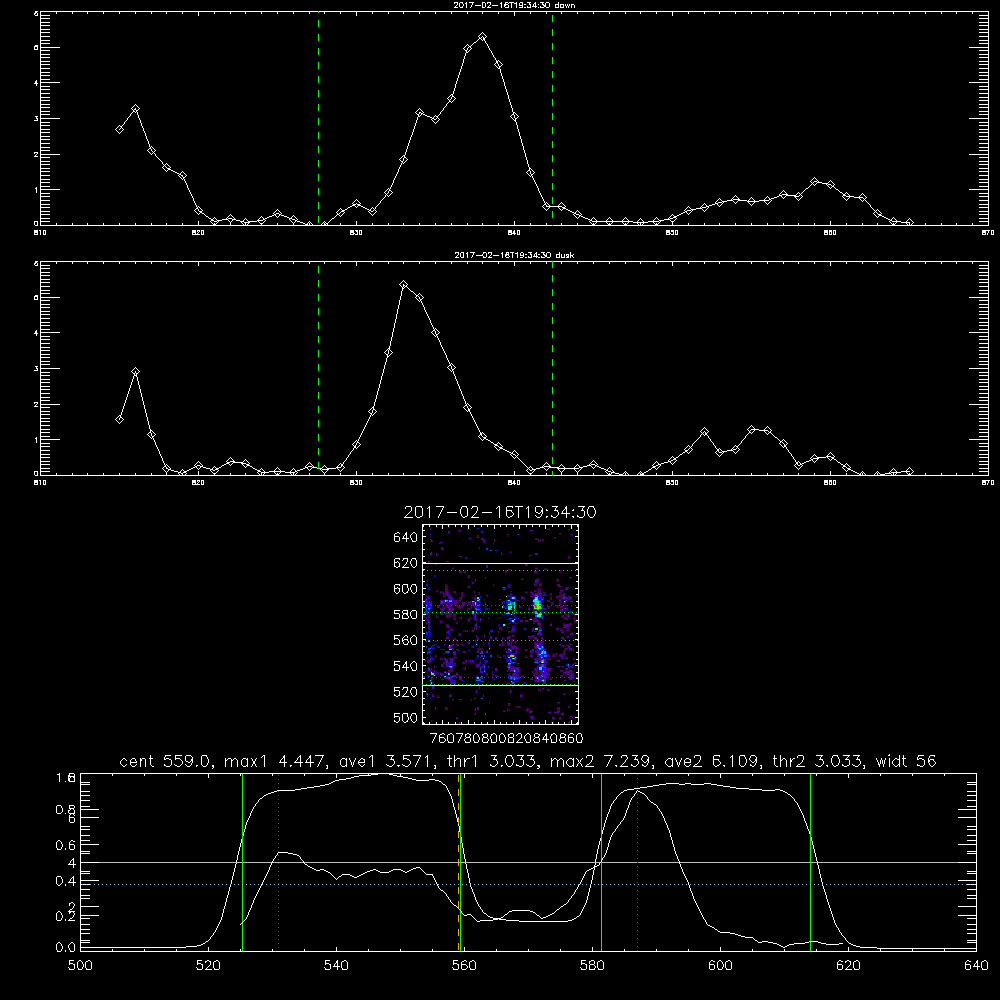The image size is (1000, 1000).
Task: Click x-axis label "560" in bottom profile plot
Action: (x=464, y=966)
